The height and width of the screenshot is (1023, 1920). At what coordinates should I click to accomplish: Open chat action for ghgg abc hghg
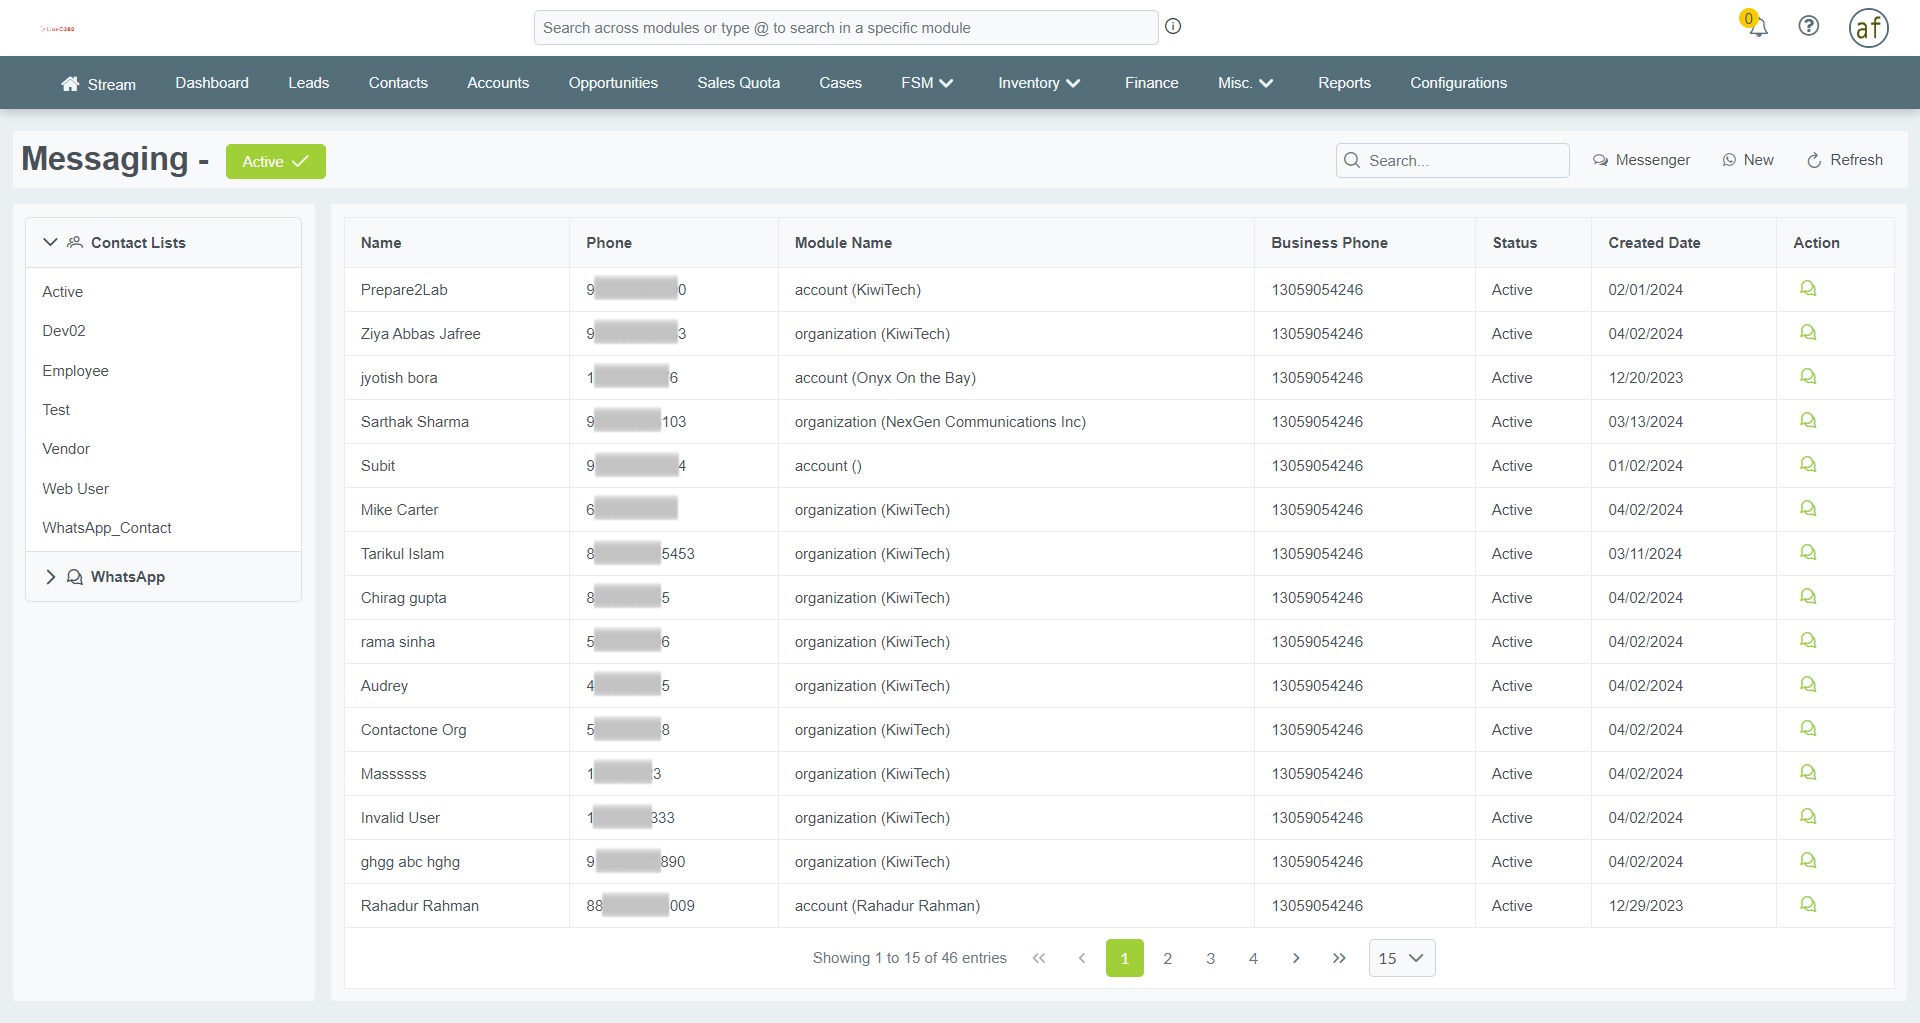click(x=1808, y=861)
